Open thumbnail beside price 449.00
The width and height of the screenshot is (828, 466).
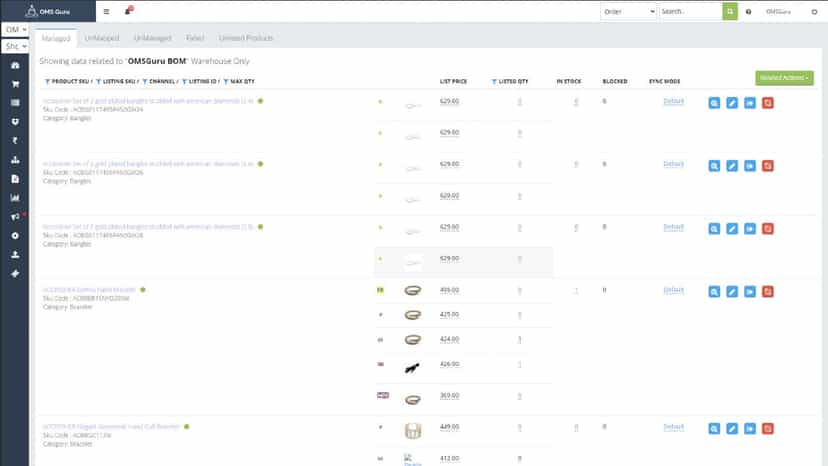(x=413, y=431)
